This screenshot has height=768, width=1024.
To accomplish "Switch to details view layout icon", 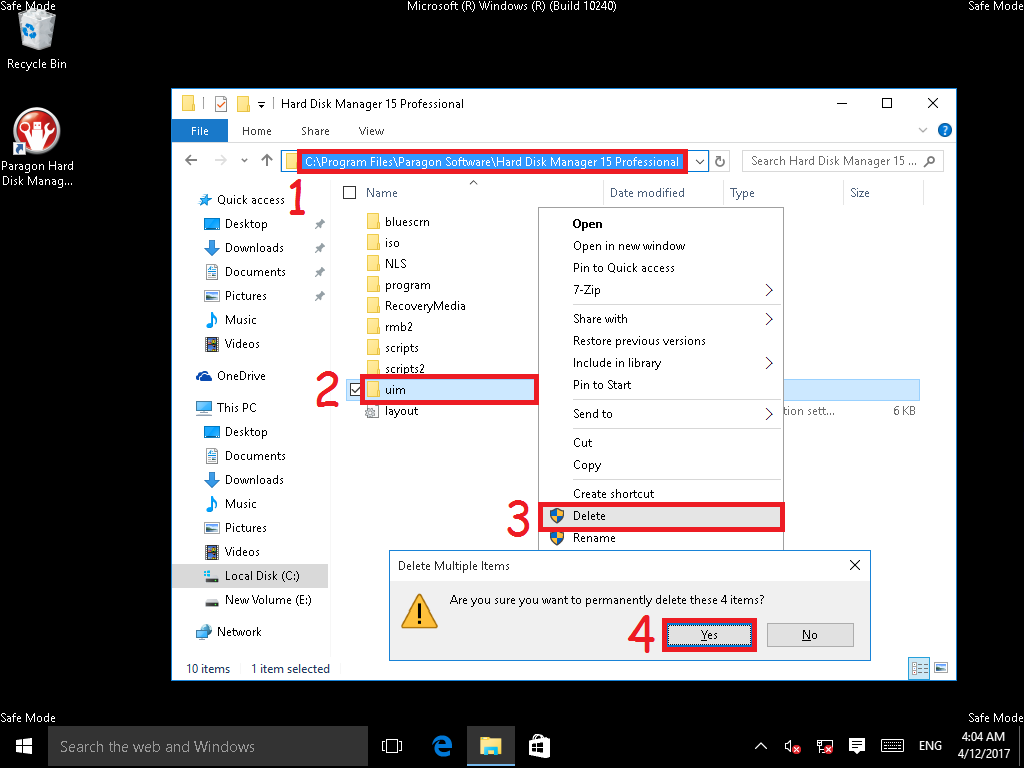I will [x=920, y=667].
